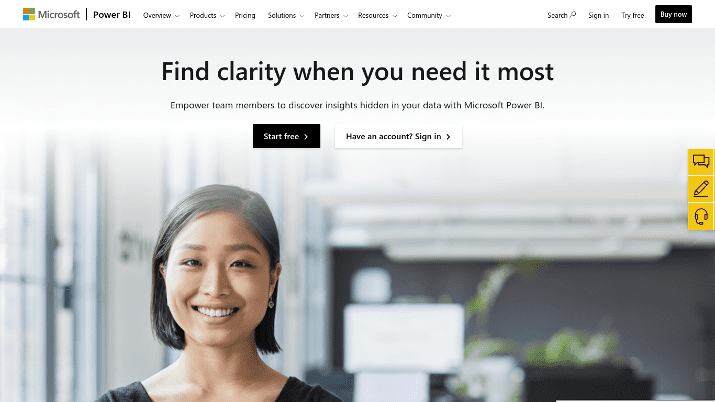Viewport: 715px width, 402px height.
Task: Click the Buy now button
Action: point(674,14)
